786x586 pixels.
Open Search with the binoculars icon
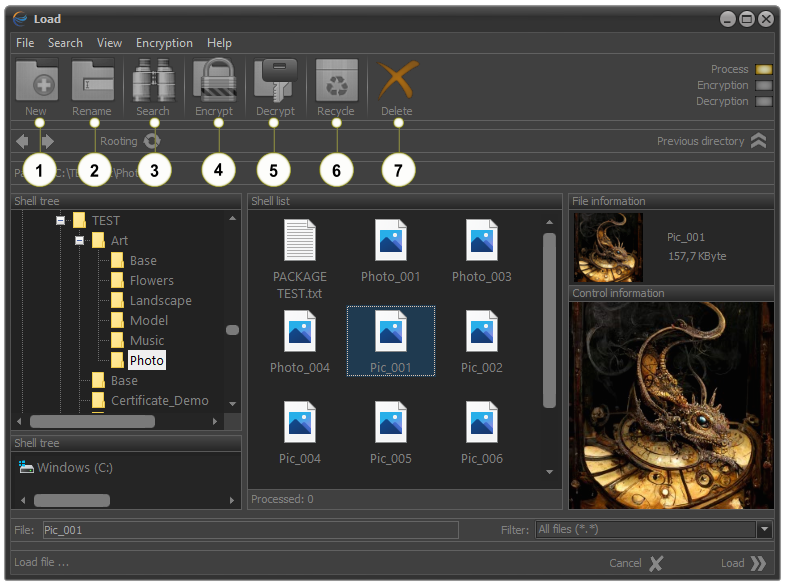(x=153, y=80)
